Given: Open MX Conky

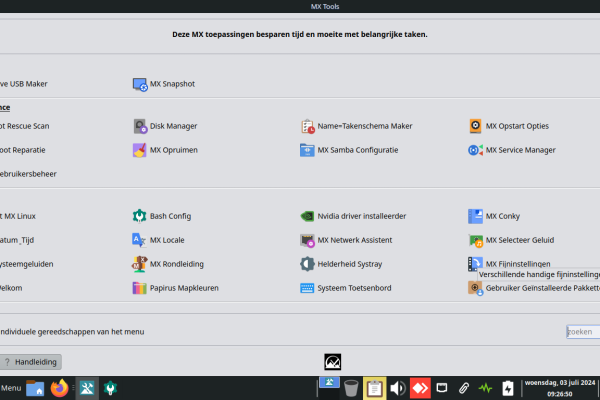Looking at the screenshot, I should click(505, 216).
